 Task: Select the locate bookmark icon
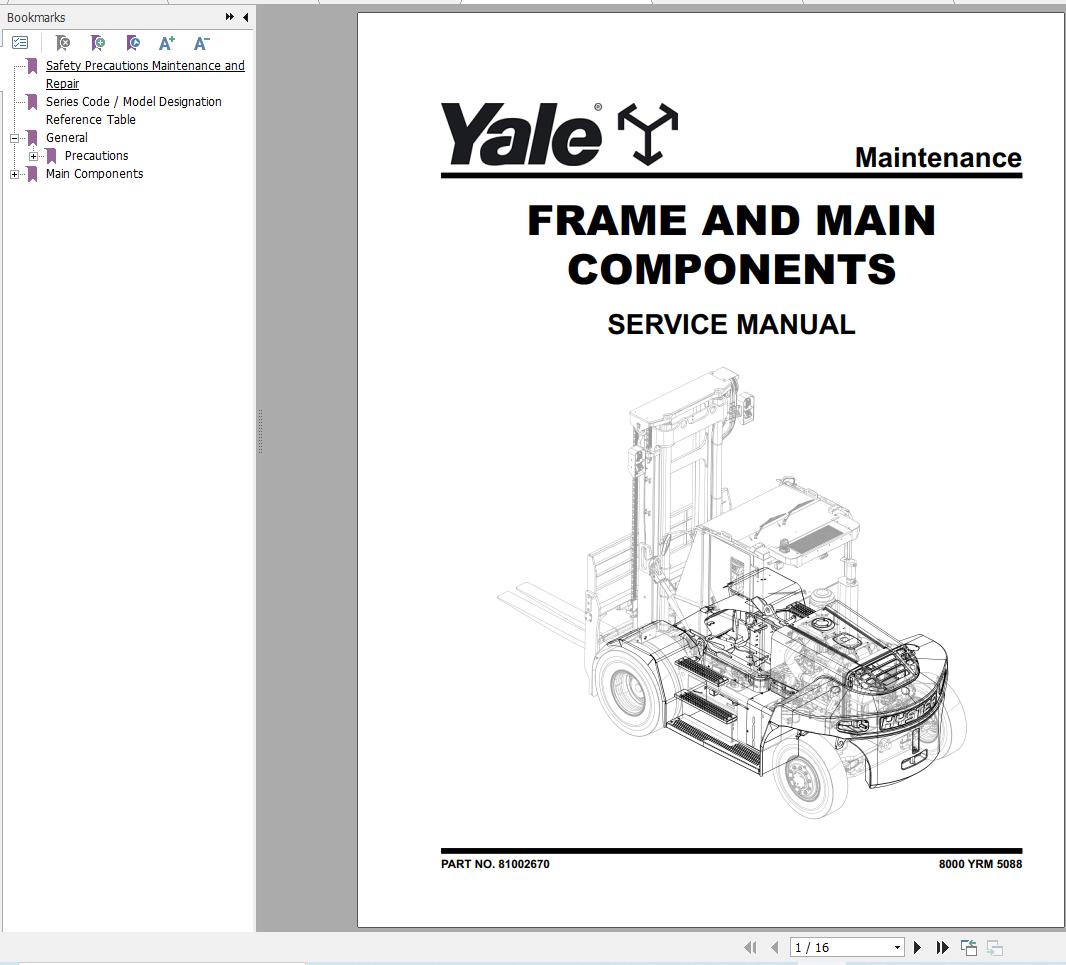pyautogui.click(x=133, y=44)
